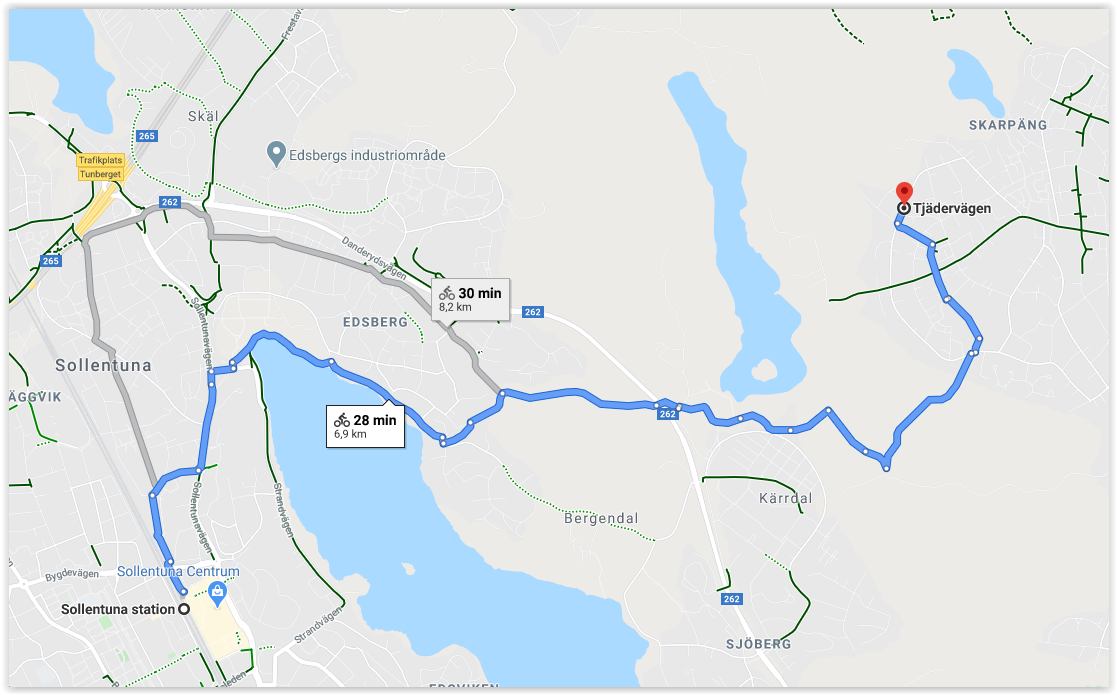The height and width of the screenshot is (695, 1117).
Task: Select the alternative 30 min 8,2 km route
Action: 470,299
